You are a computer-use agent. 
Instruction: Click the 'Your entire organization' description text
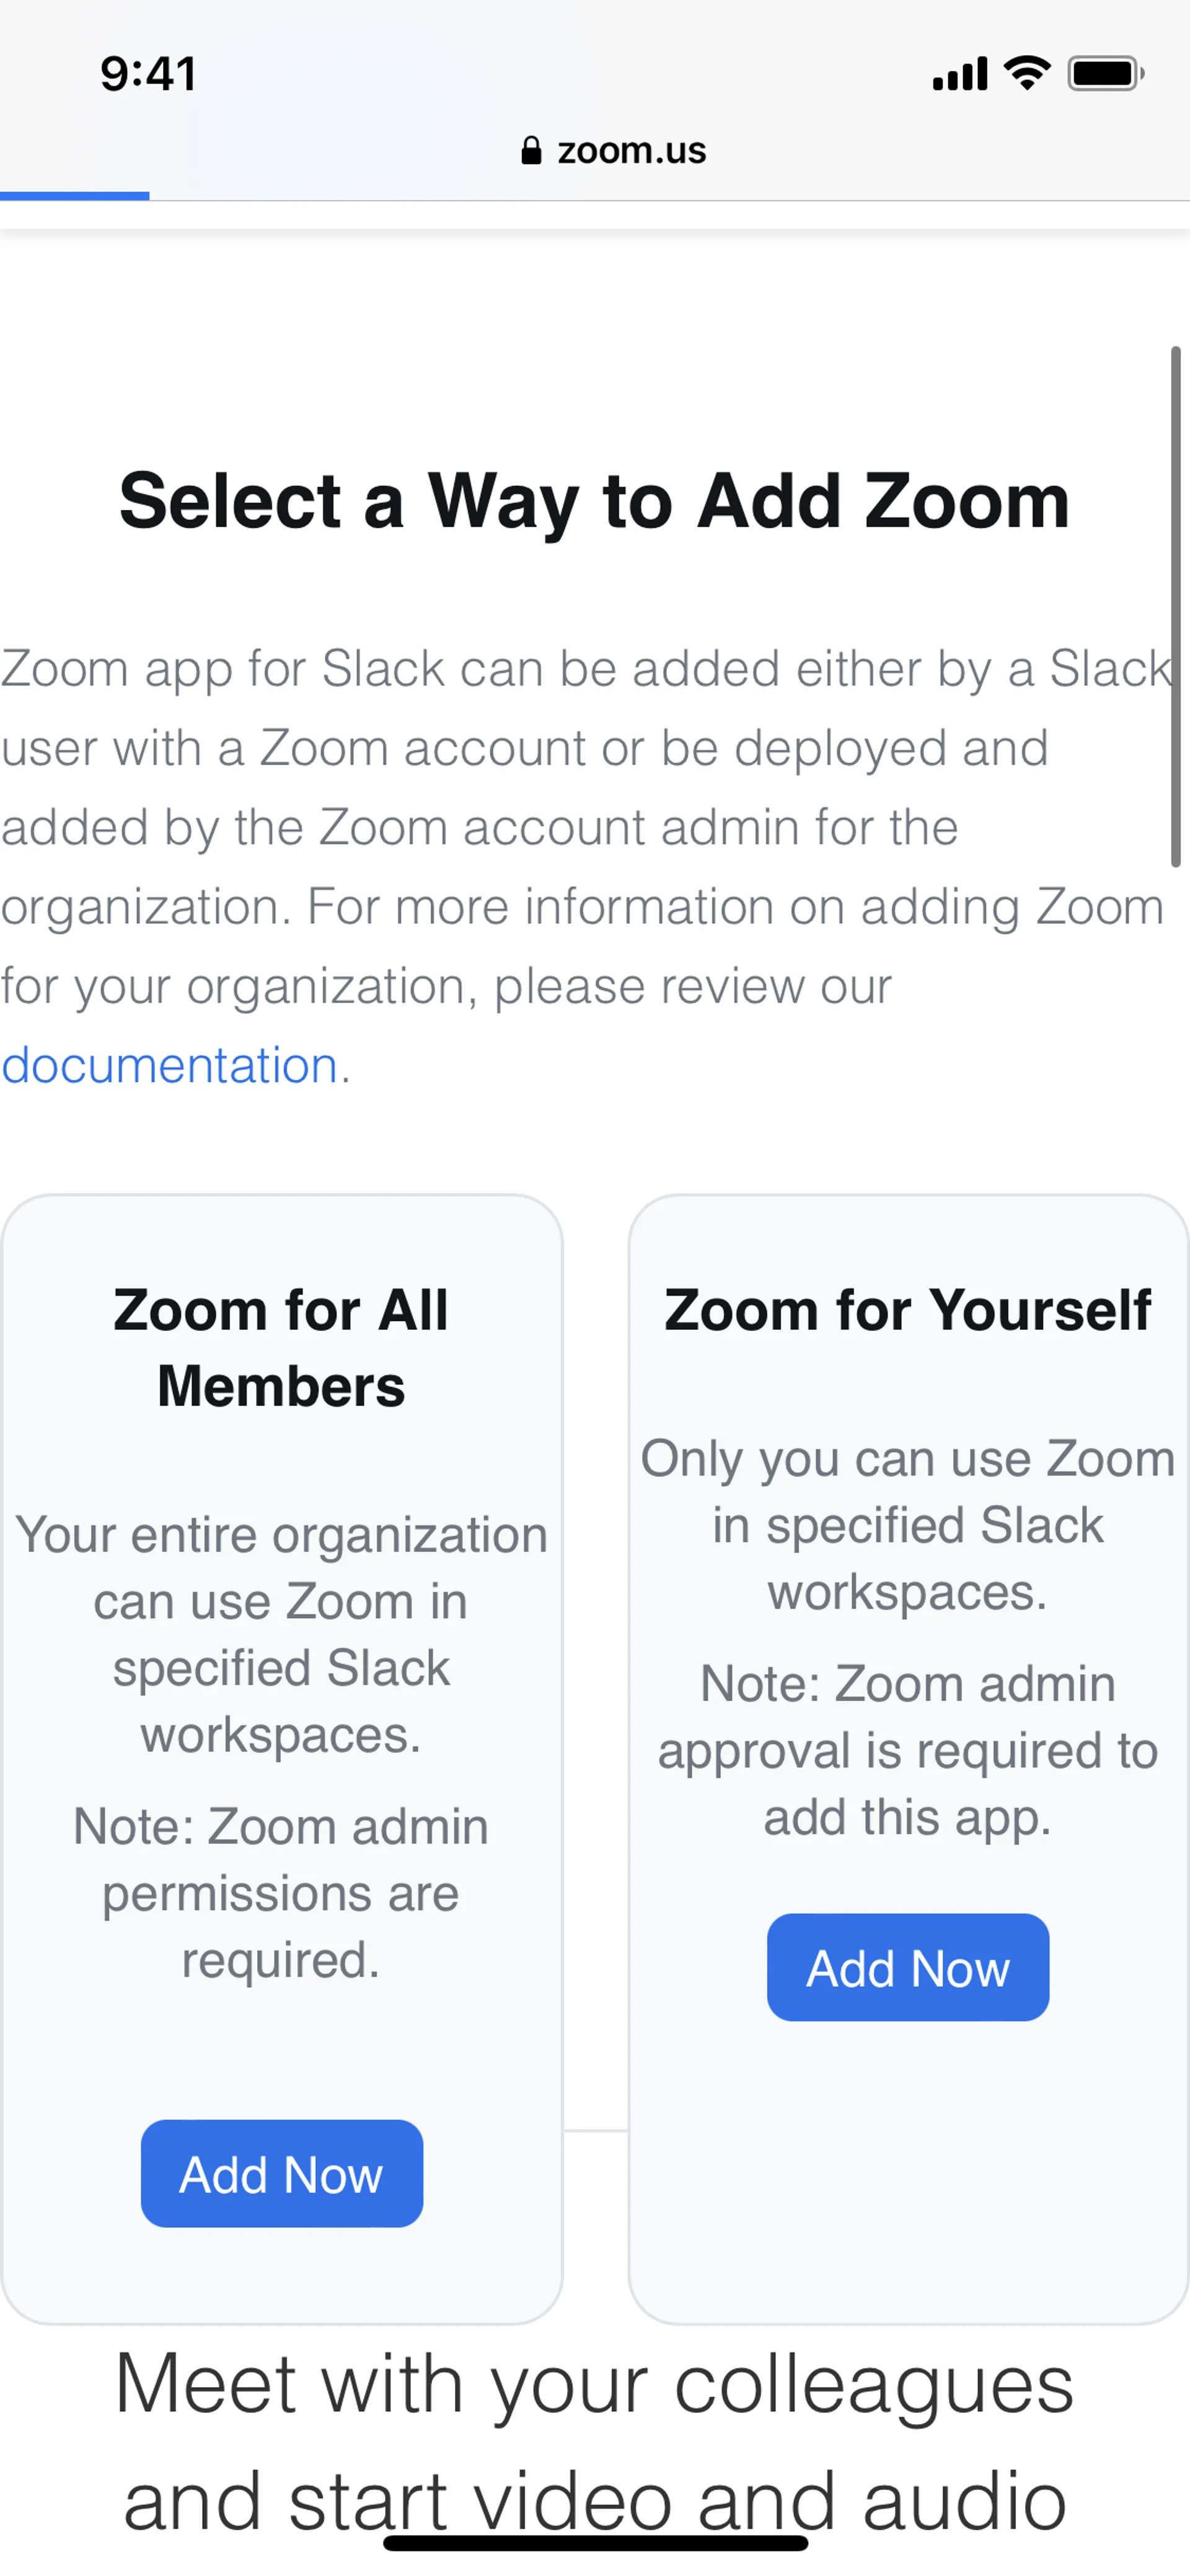pyautogui.click(x=281, y=1634)
